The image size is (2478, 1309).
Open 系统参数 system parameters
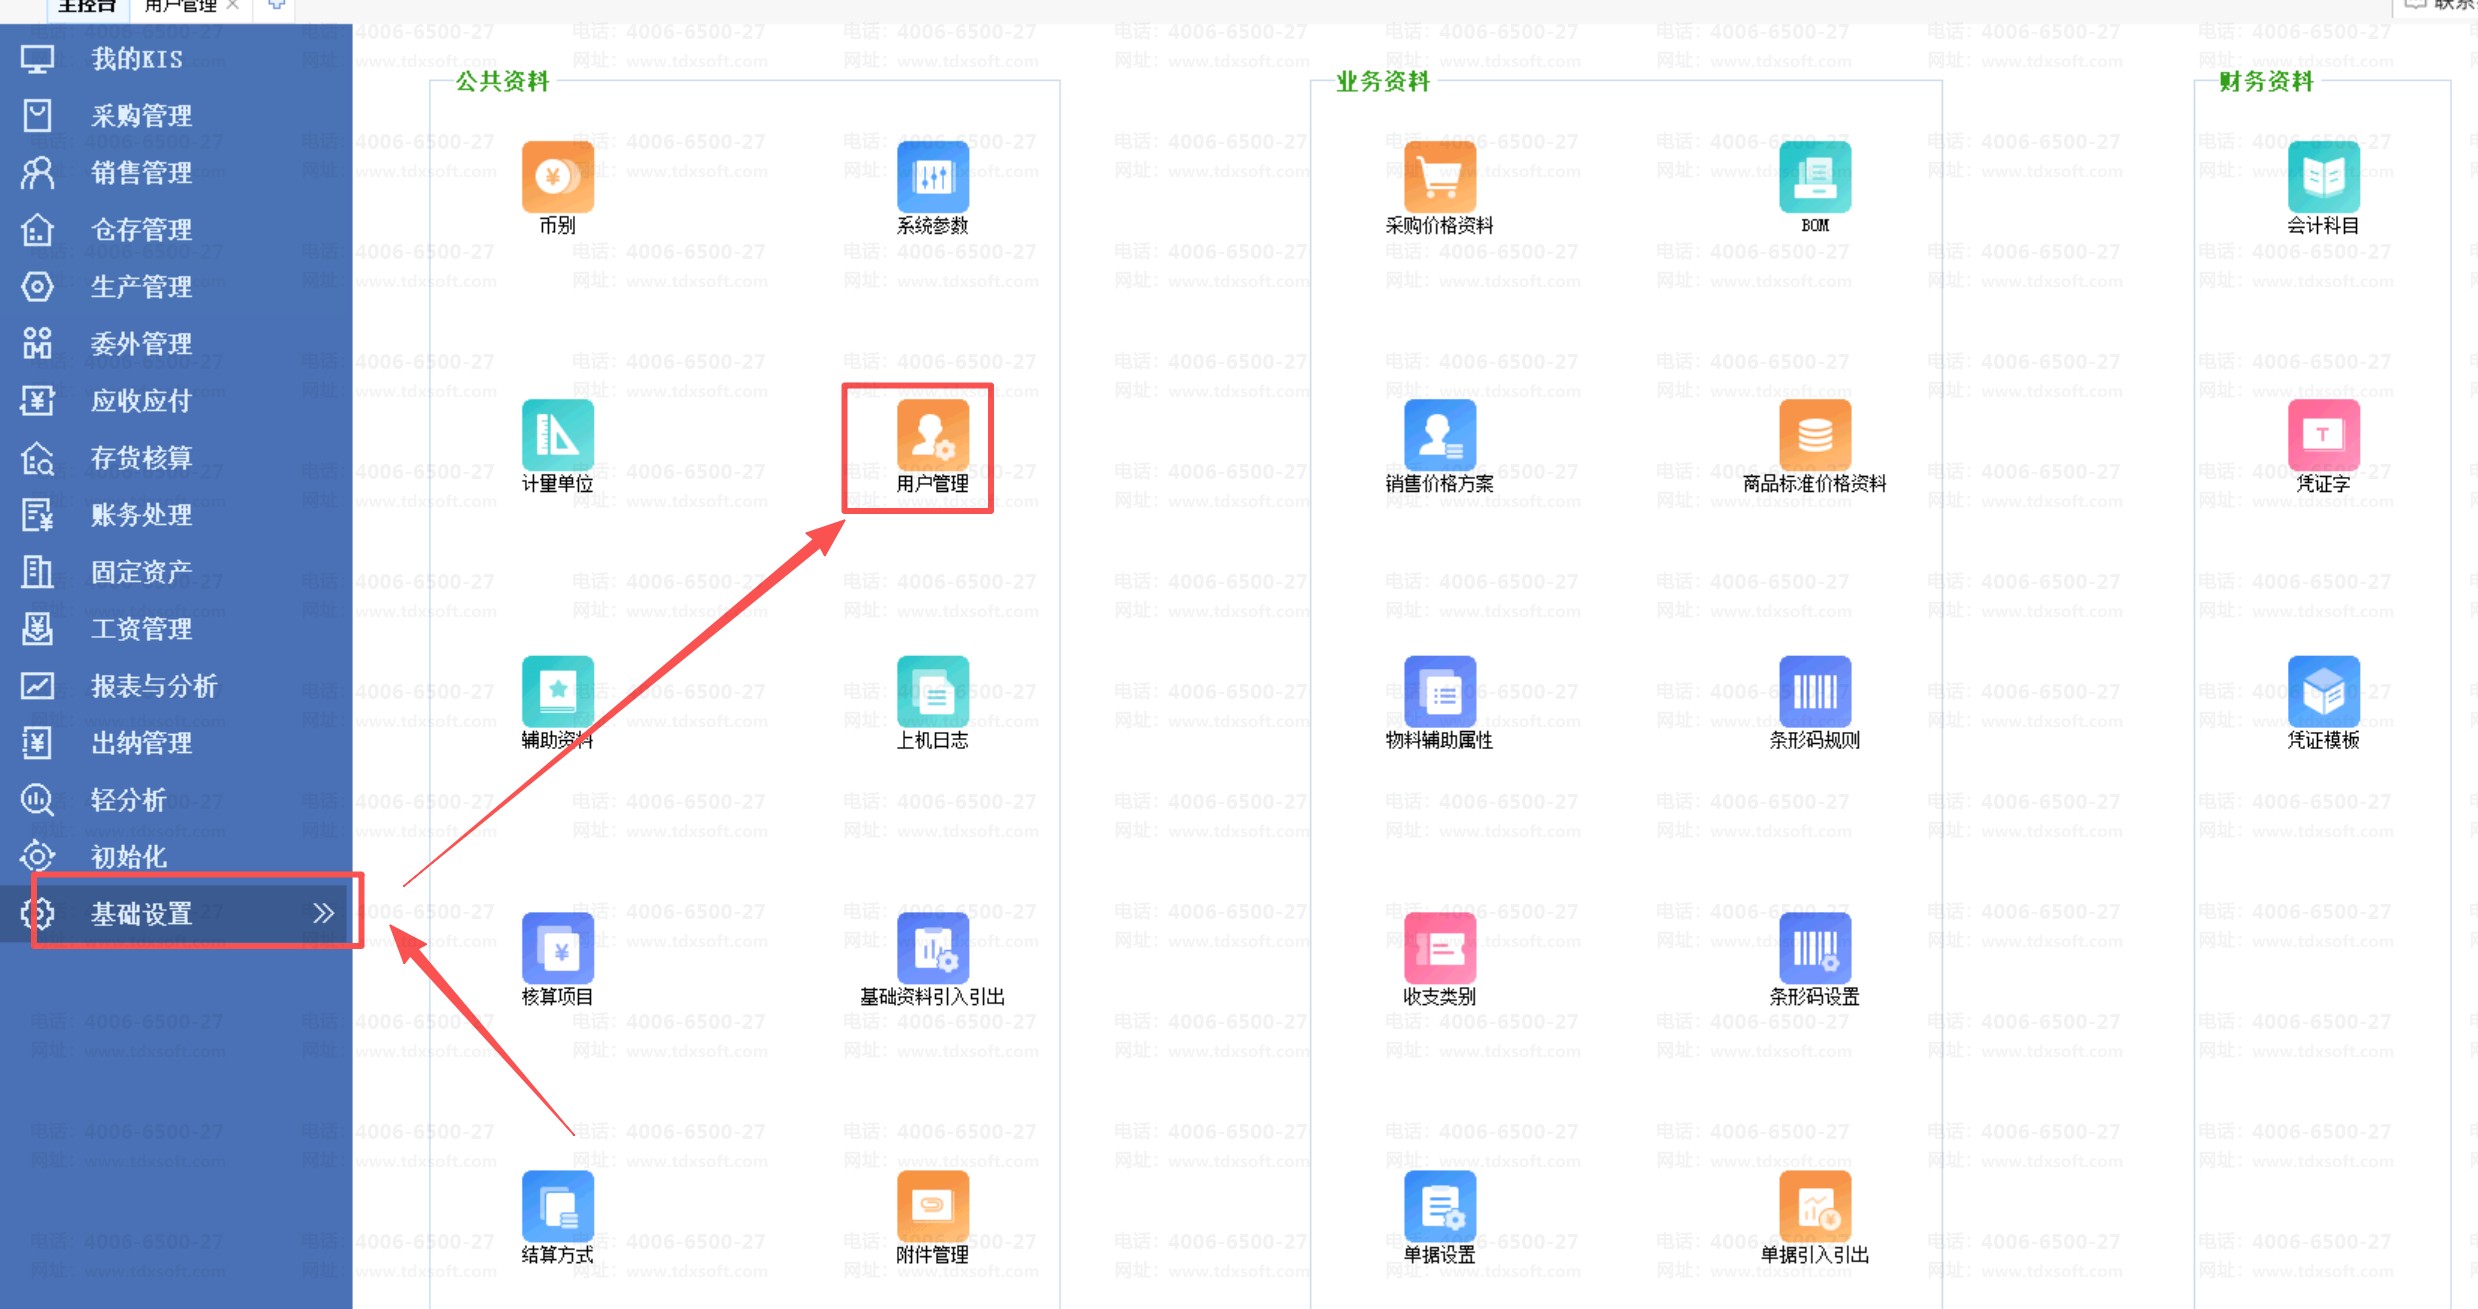(x=932, y=177)
